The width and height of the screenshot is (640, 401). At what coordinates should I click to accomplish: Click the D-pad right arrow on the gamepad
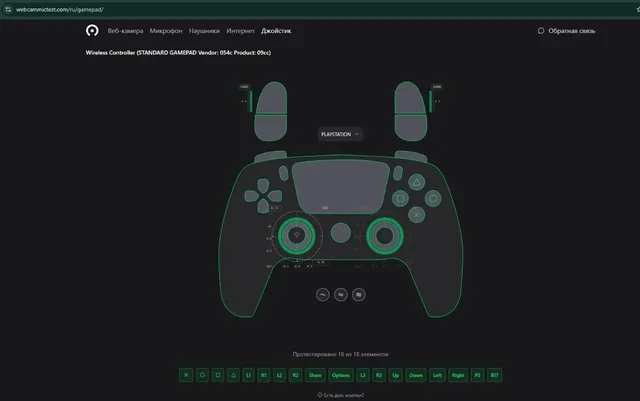(x=275, y=196)
